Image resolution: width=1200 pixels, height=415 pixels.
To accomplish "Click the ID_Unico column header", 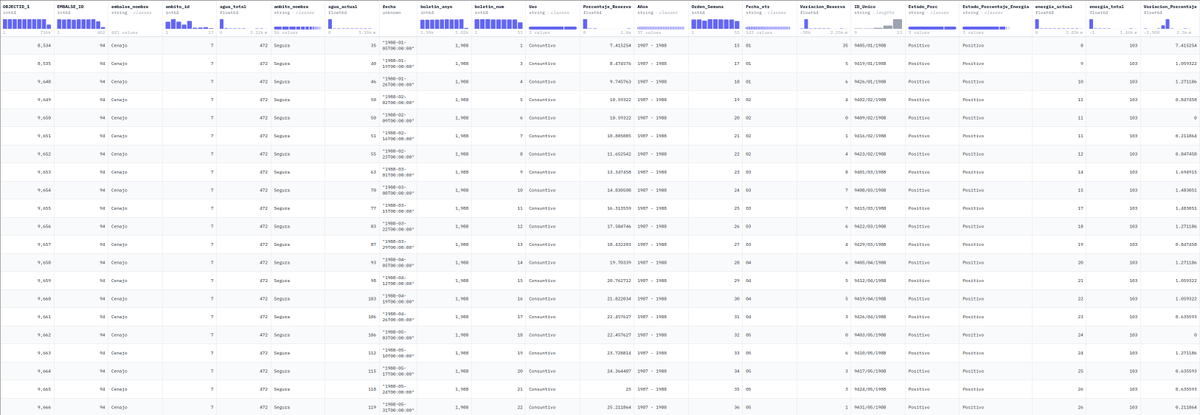I will [866, 6].
